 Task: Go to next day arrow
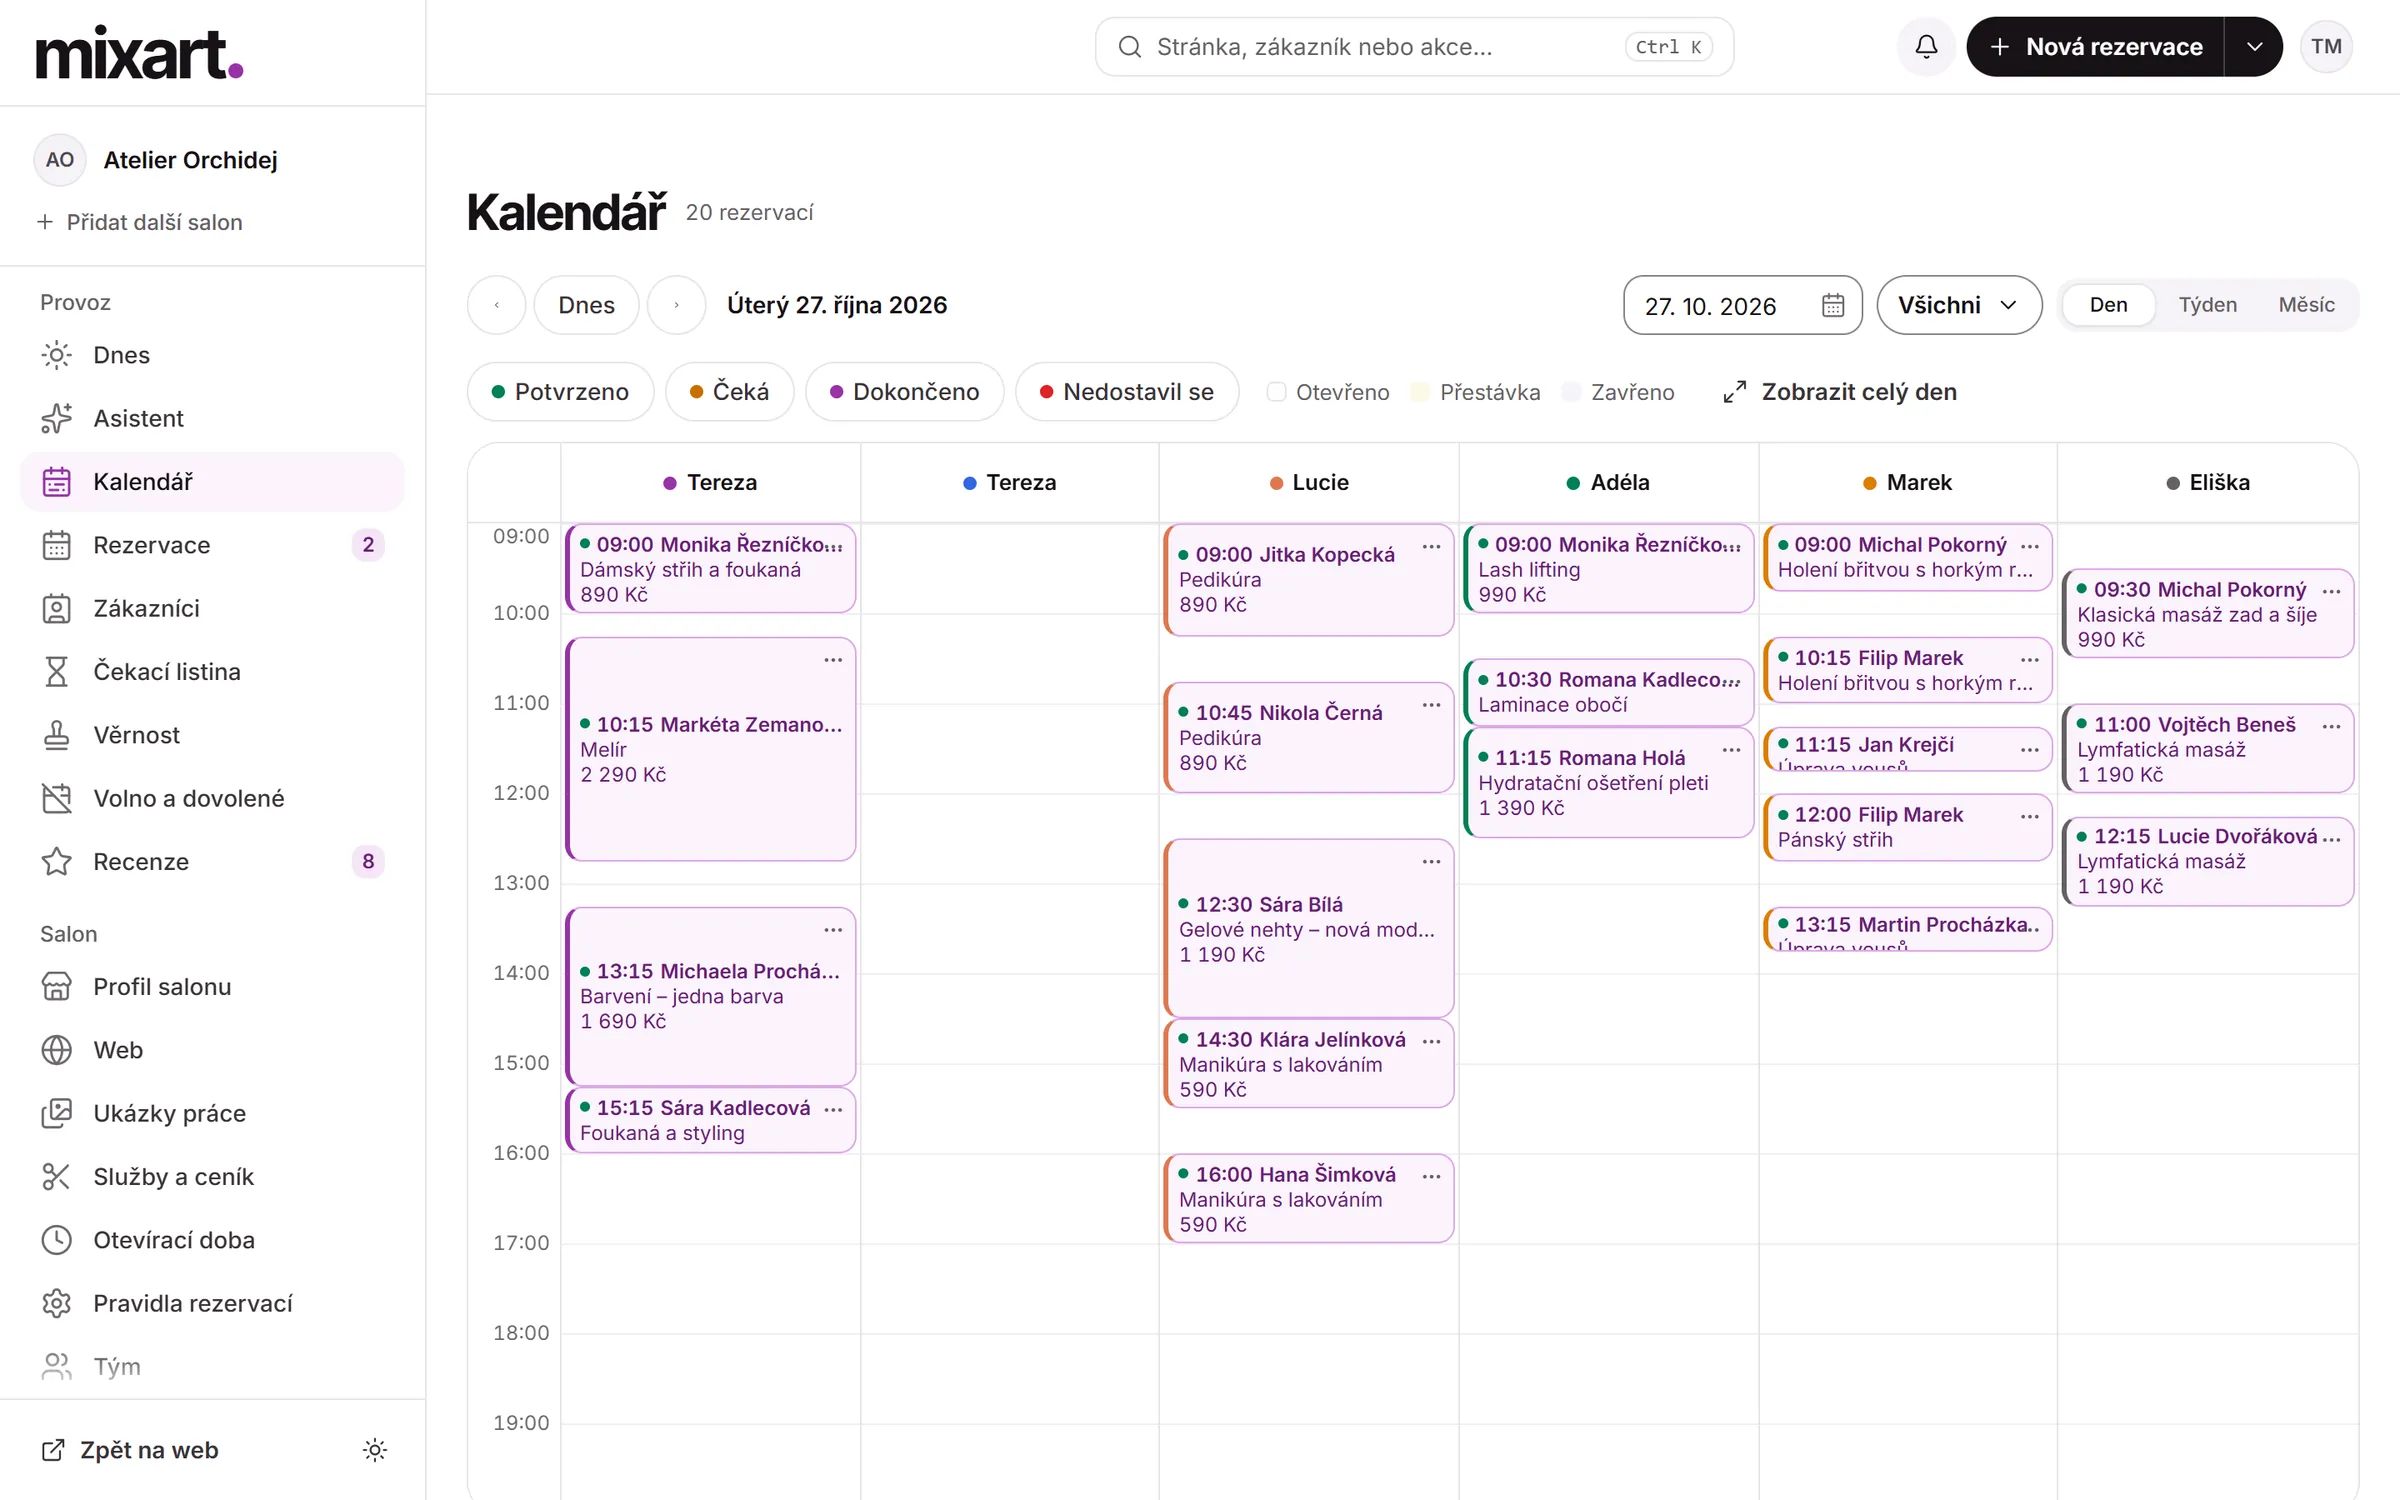point(677,305)
